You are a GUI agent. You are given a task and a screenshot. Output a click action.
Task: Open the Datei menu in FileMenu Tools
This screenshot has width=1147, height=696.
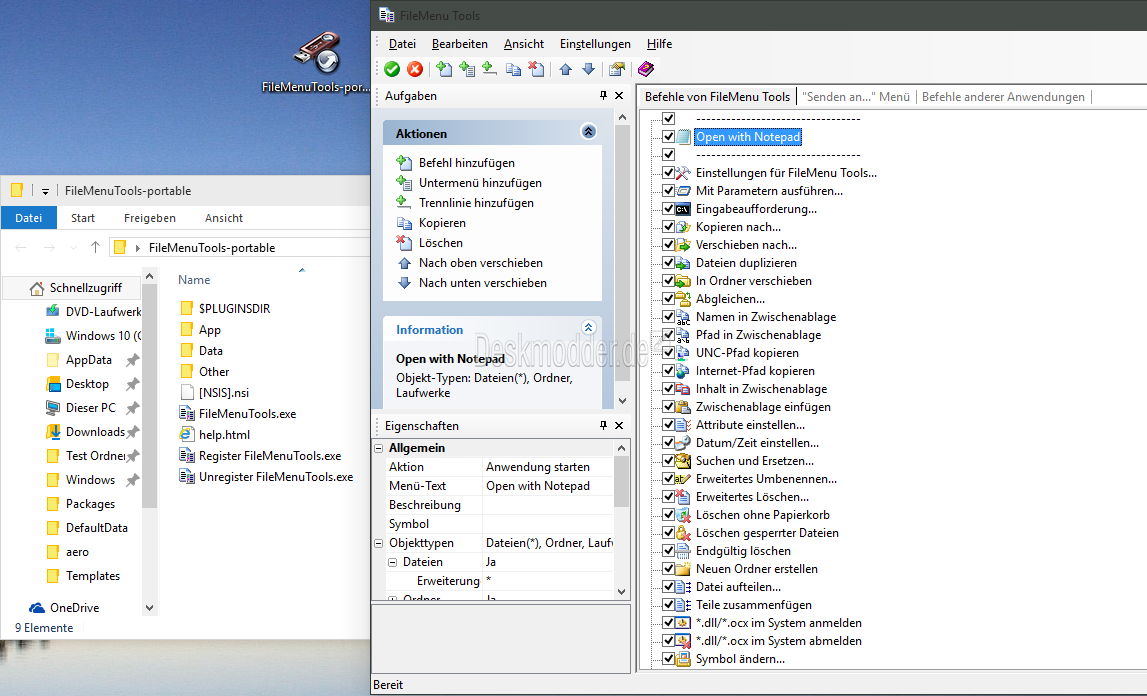click(402, 44)
